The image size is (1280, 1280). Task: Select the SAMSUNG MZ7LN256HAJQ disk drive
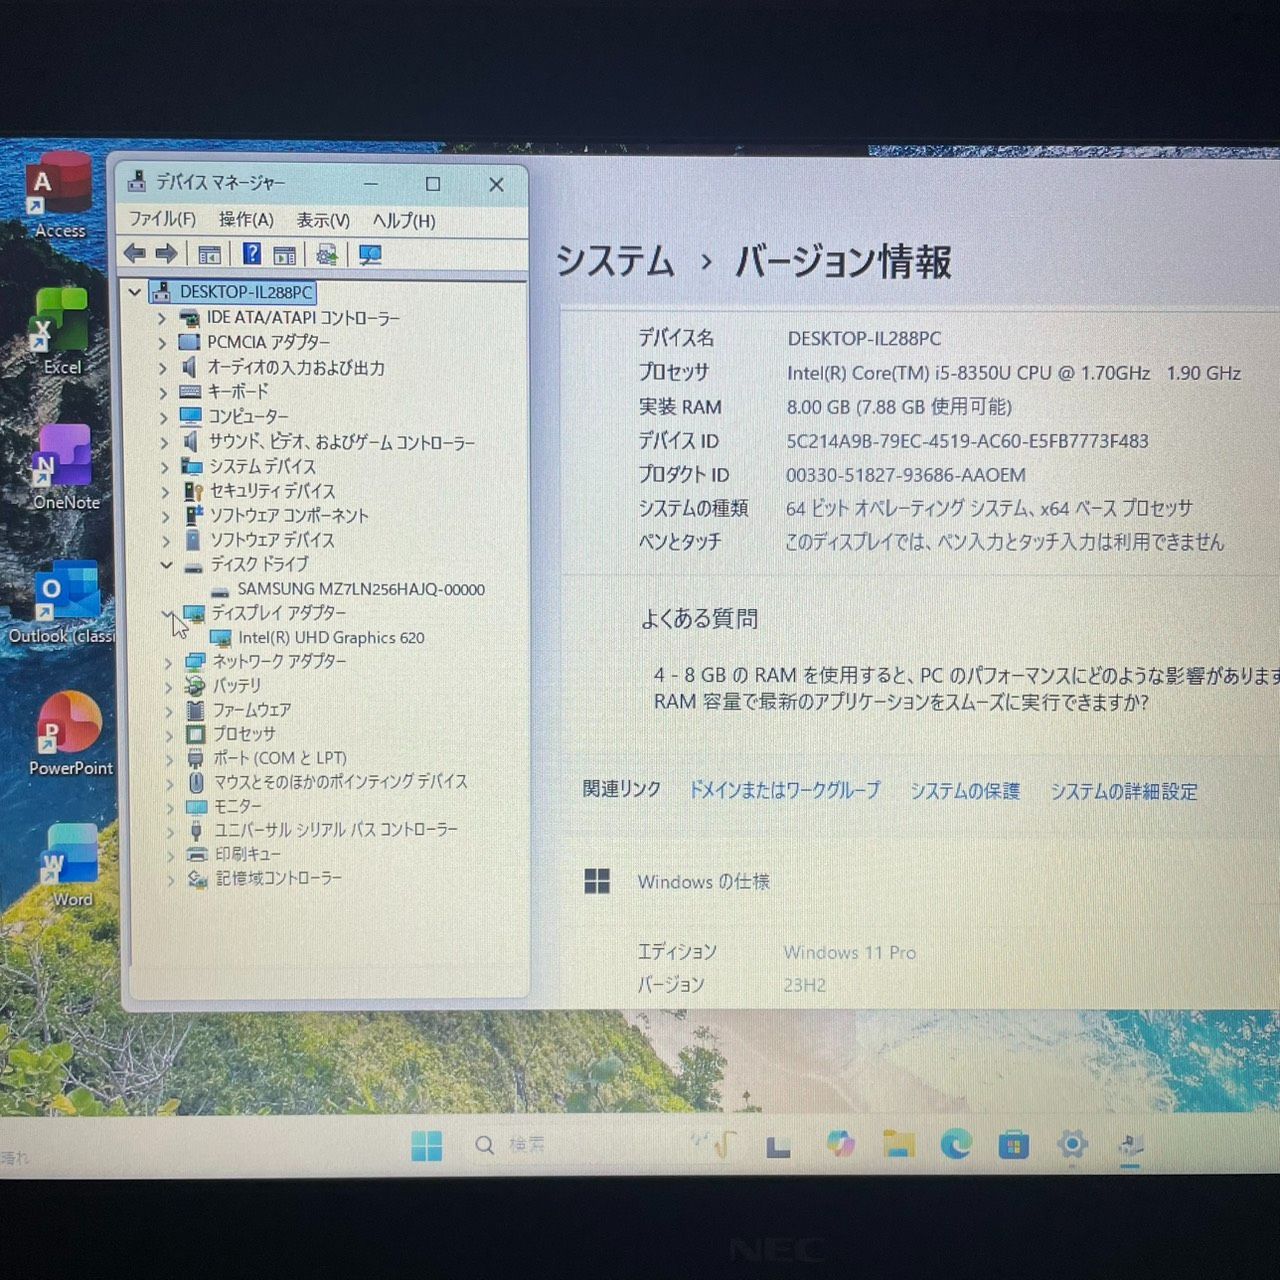(x=360, y=590)
